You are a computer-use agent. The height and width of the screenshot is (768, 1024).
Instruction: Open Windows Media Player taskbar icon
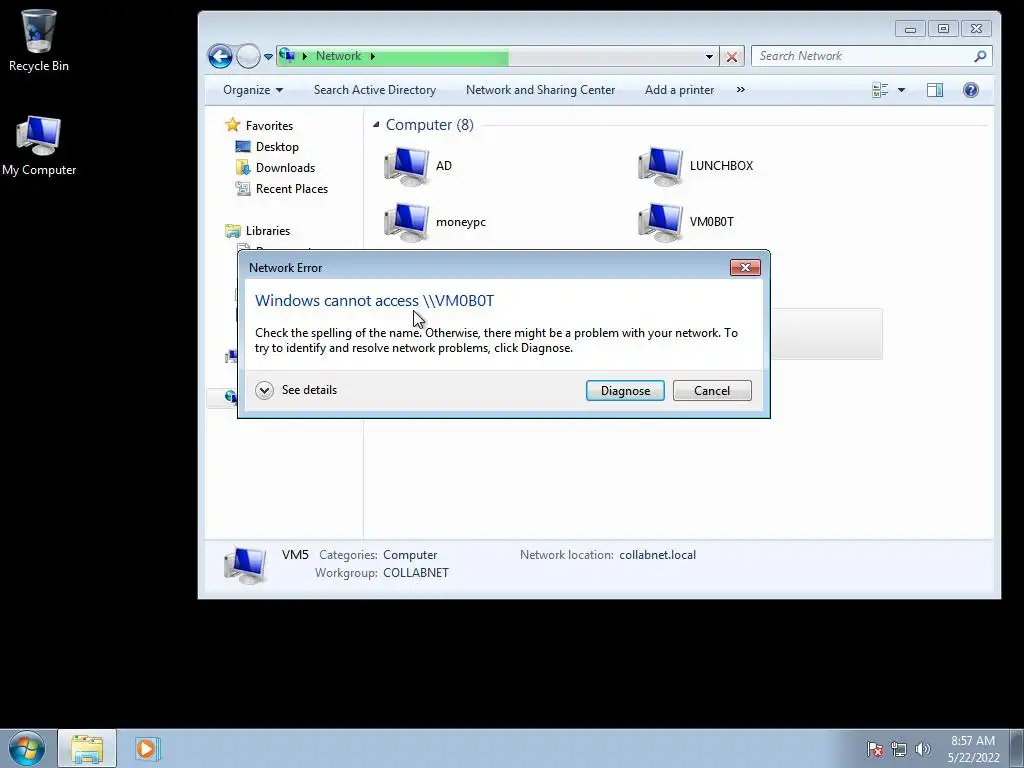[x=146, y=748]
